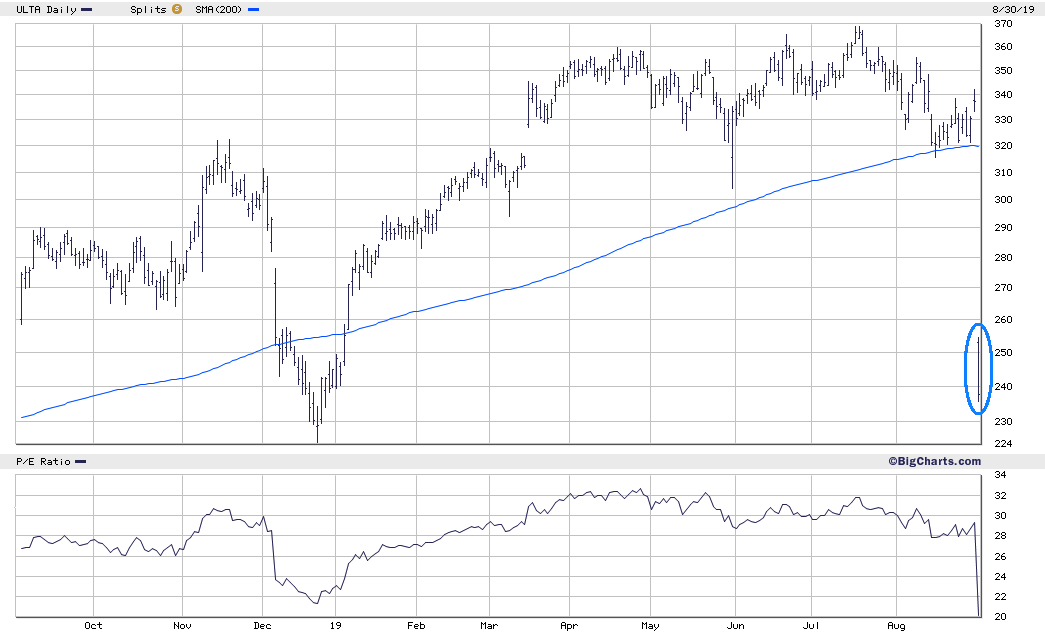Click the Apr label on time axis
Viewport: 1045px width, 635px height.
tap(569, 626)
